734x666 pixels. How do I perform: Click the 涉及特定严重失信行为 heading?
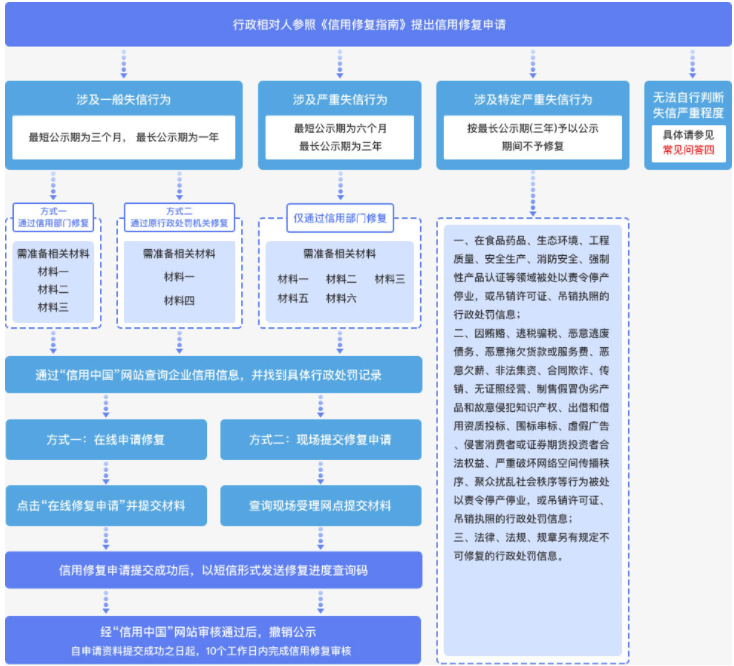point(532,99)
